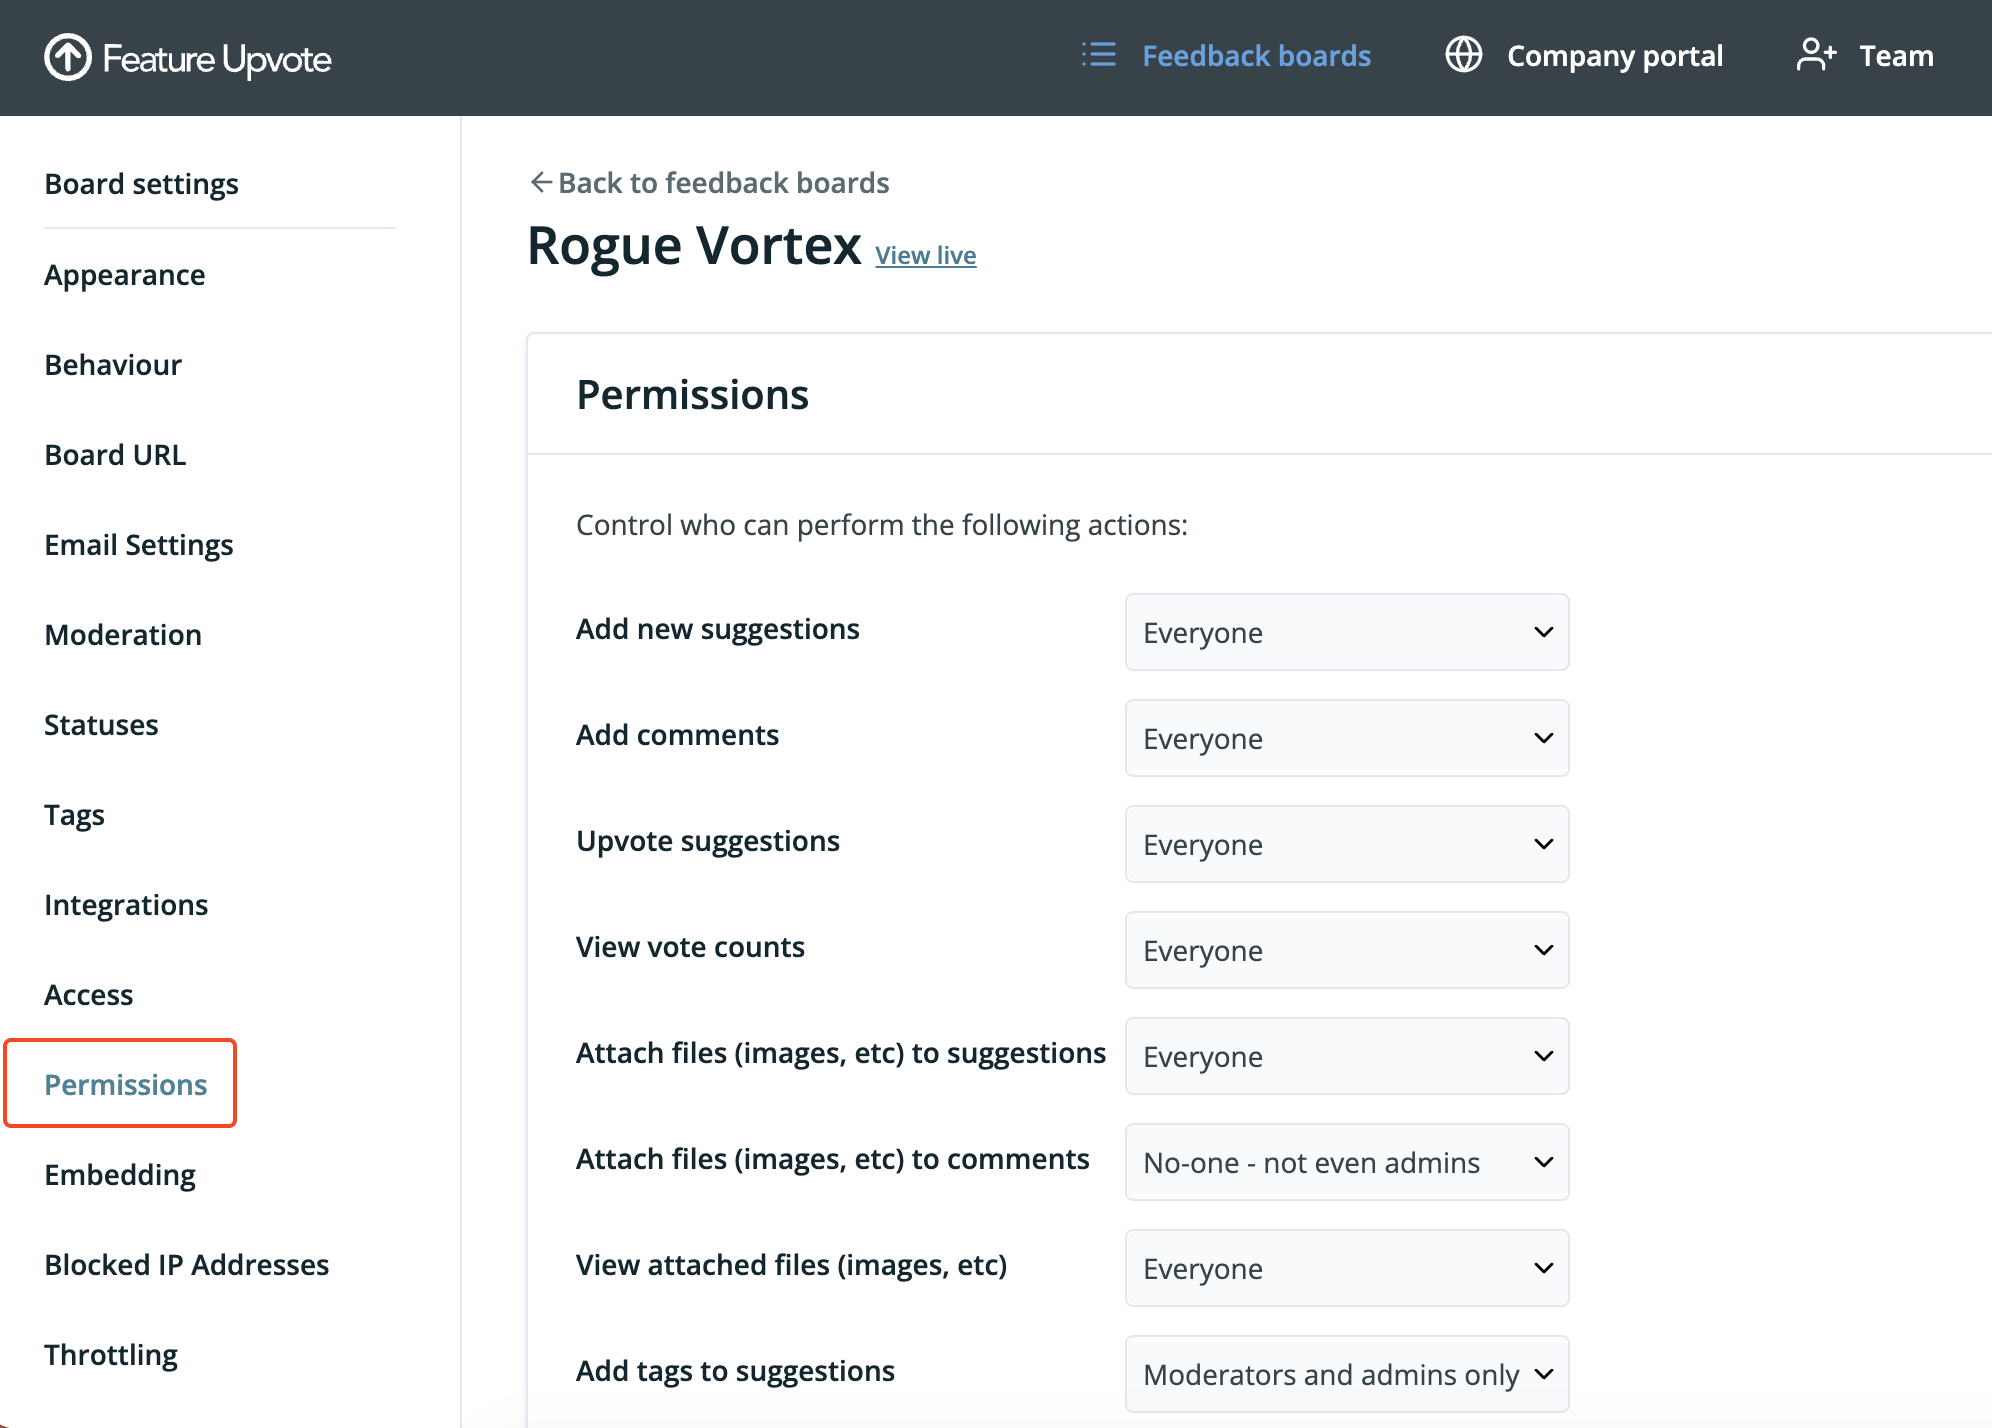This screenshot has height=1428, width=1992.
Task: Click the Feature Upvote logo icon
Action: [67, 57]
